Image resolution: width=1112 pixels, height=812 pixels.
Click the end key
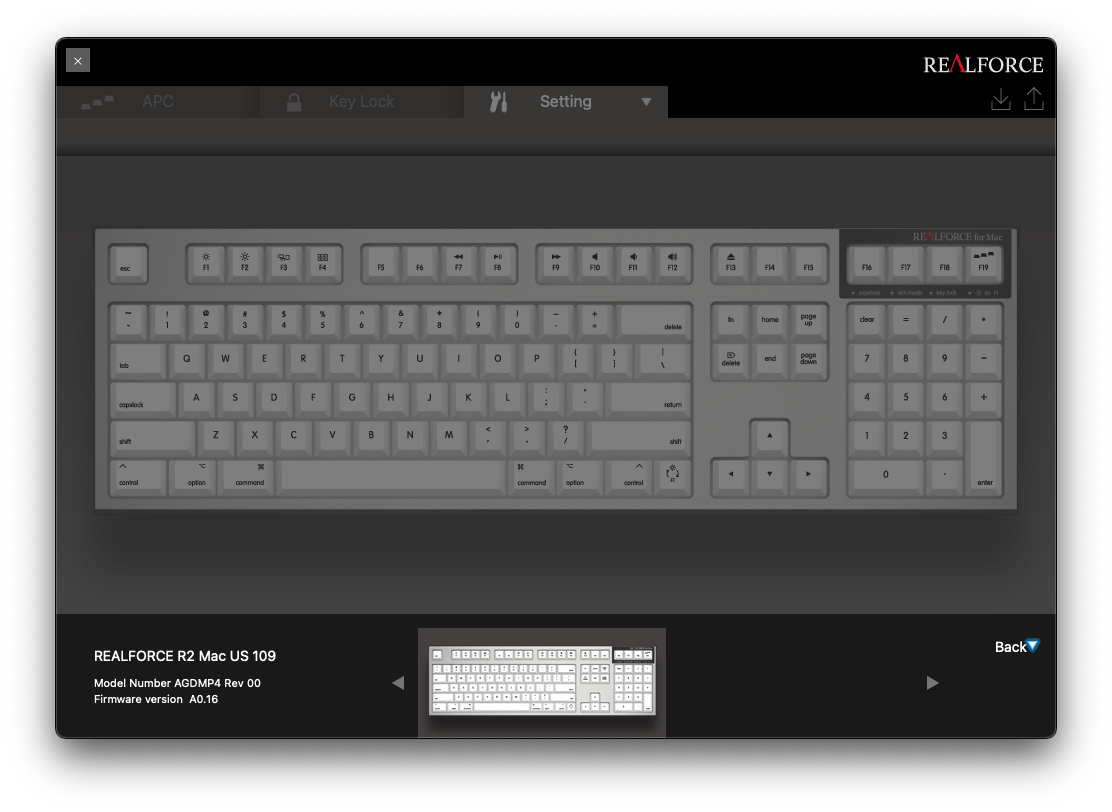point(769,359)
